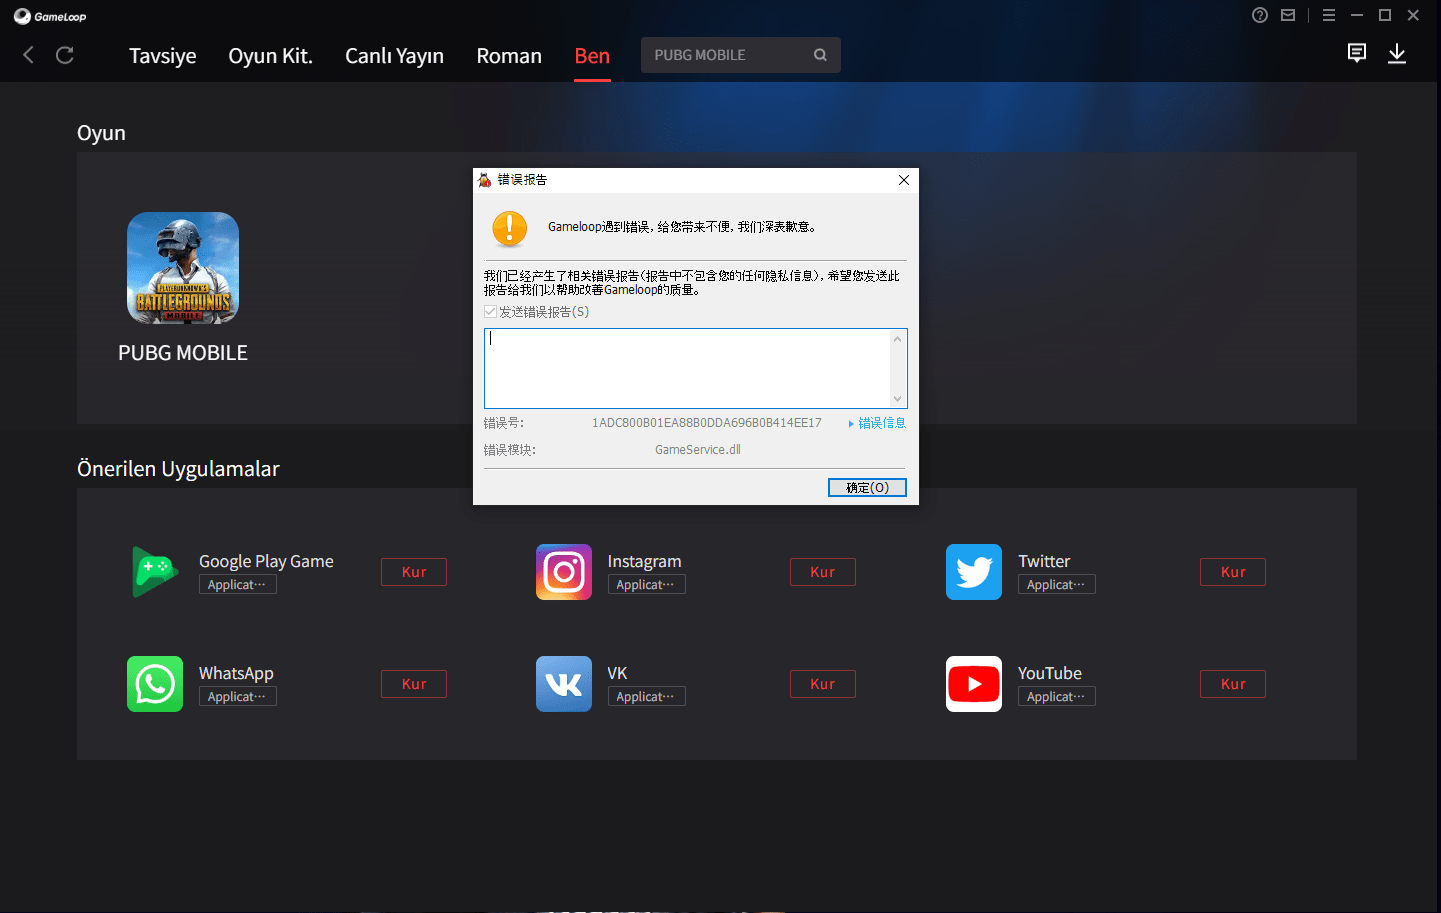Click the text box scroll down arrow
The width and height of the screenshot is (1441, 913).
[898, 398]
